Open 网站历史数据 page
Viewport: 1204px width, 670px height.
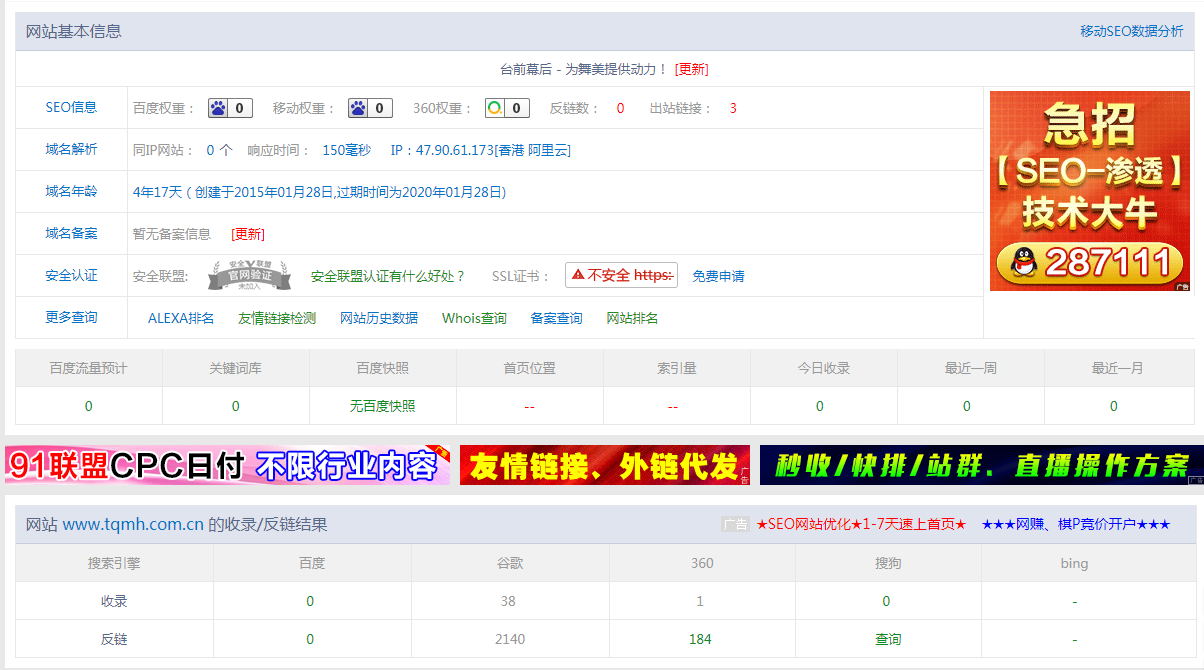379,318
